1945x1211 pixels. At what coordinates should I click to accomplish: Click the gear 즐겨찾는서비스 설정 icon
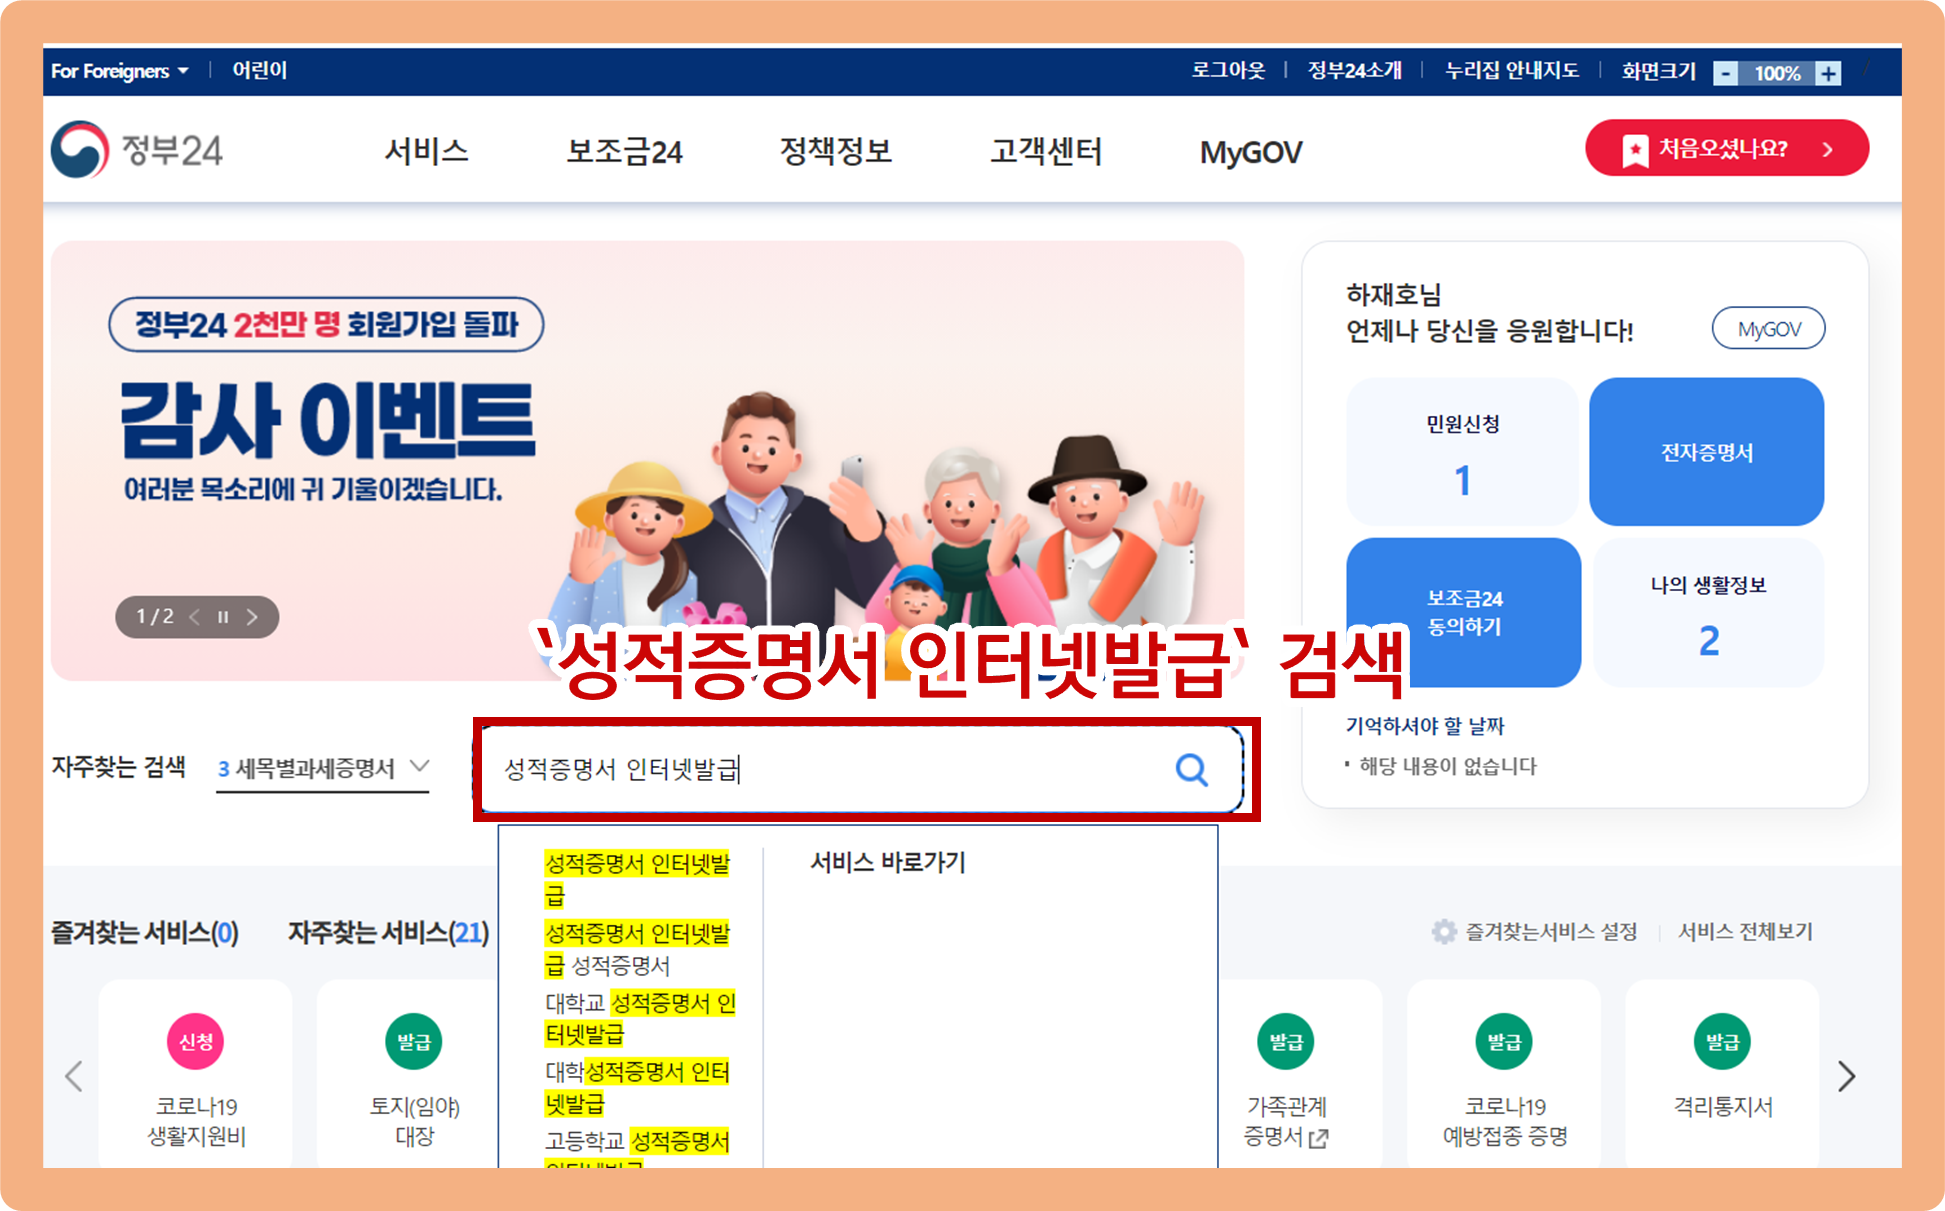pyautogui.click(x=1443, y=931)
